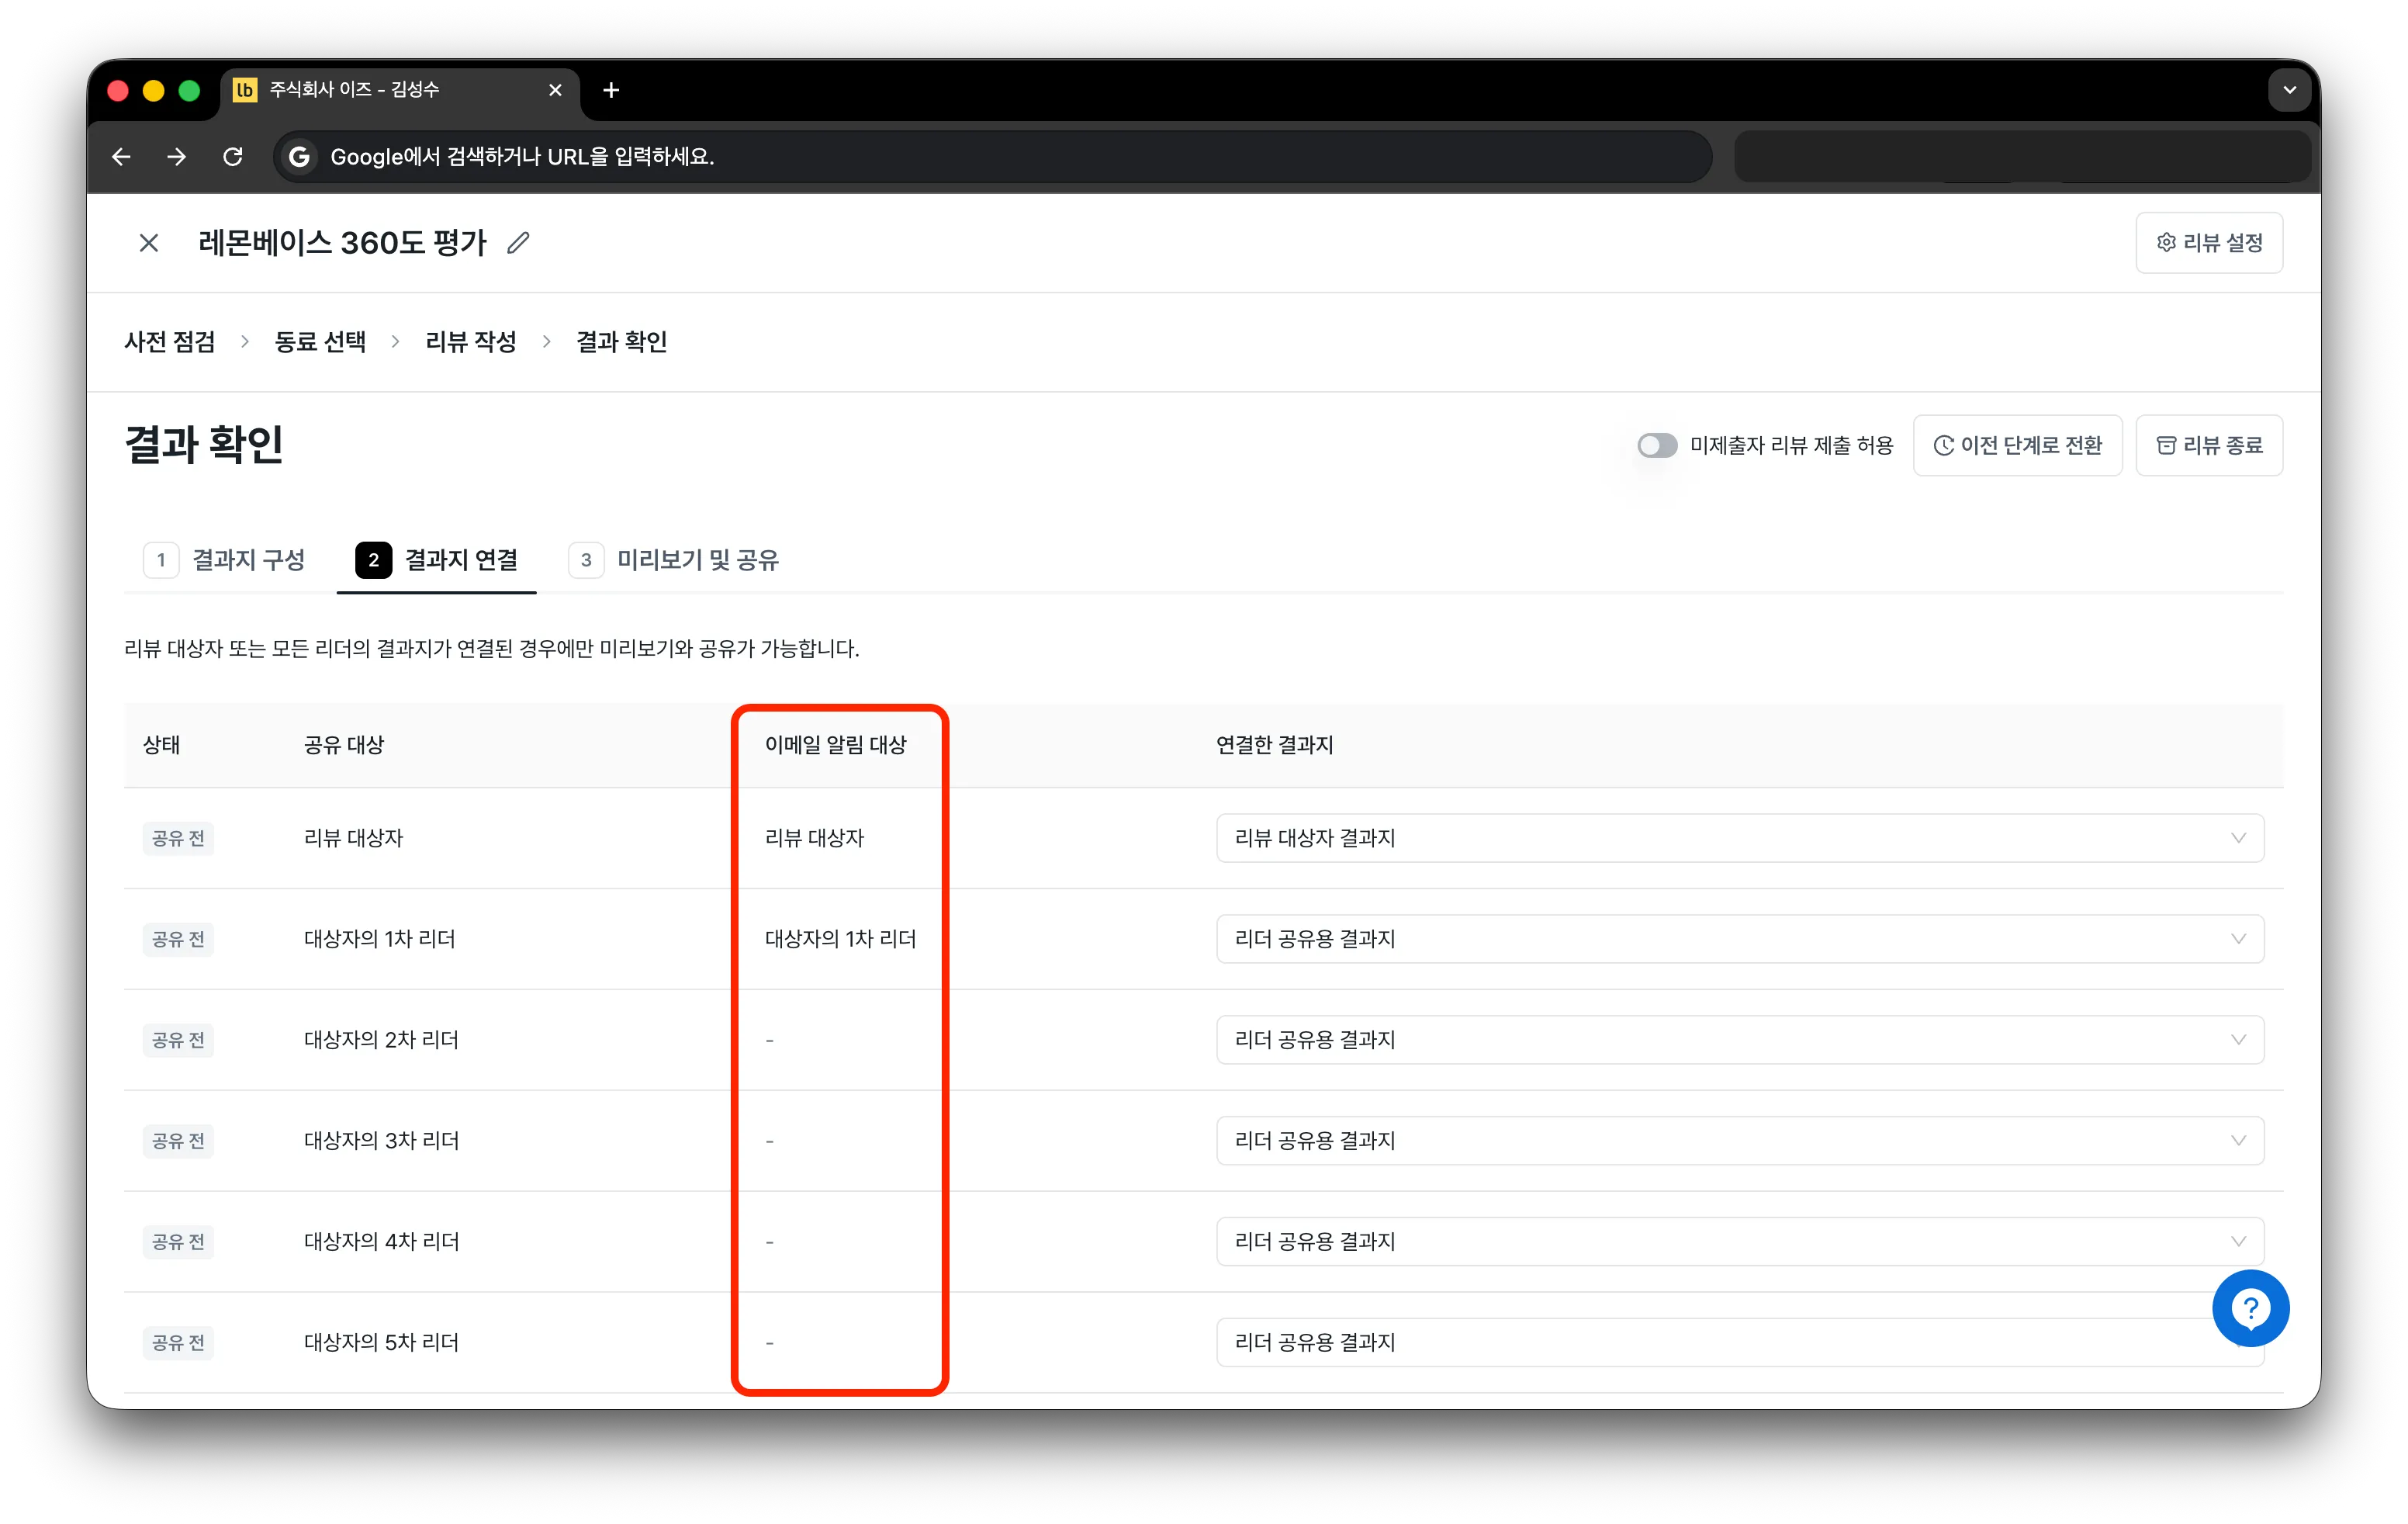Open result sheet dropdown for 대상자의 2차 리더
The width and height of the screenshot is (2408, 1524).
pos(1739,1040)
